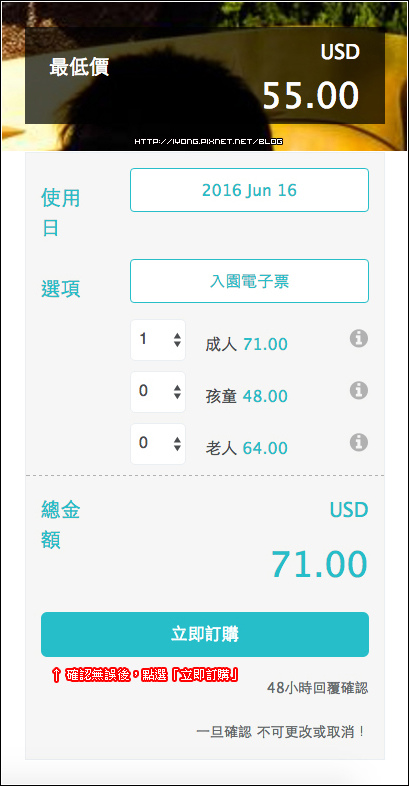The height and width of the screenshot is (786, 409).
Task: Increase the 成人 quantity with up arrow
Action: click(x=177, y=336)
